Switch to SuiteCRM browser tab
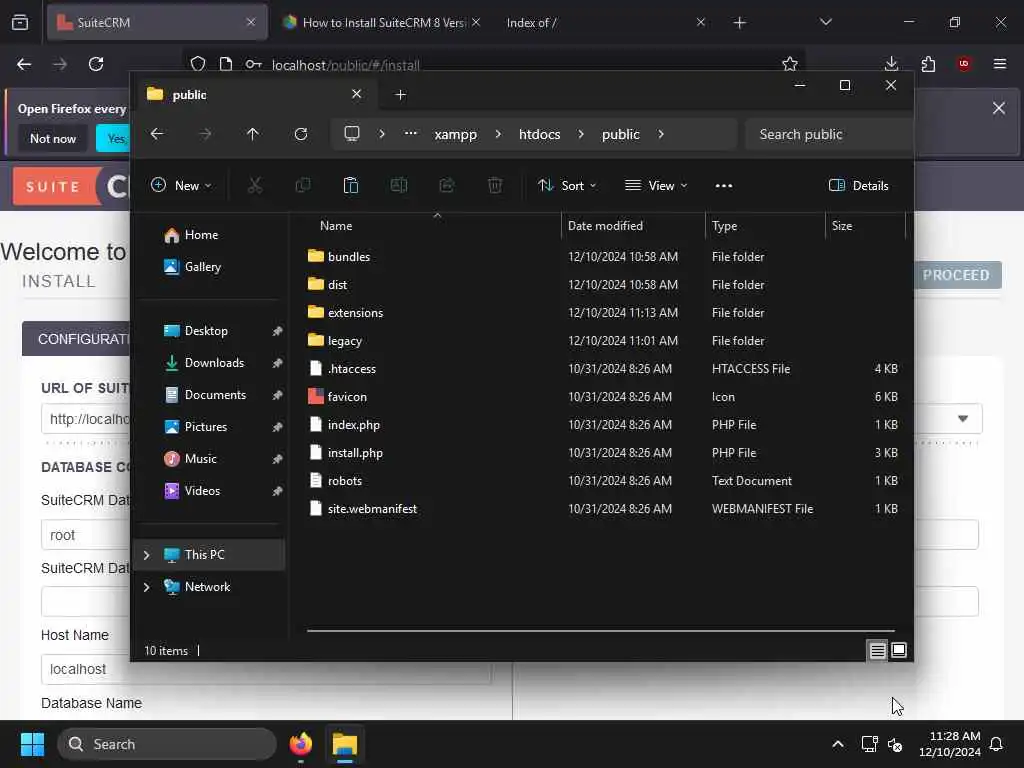This screenshot has height=768, width=1024. point(157,22)
